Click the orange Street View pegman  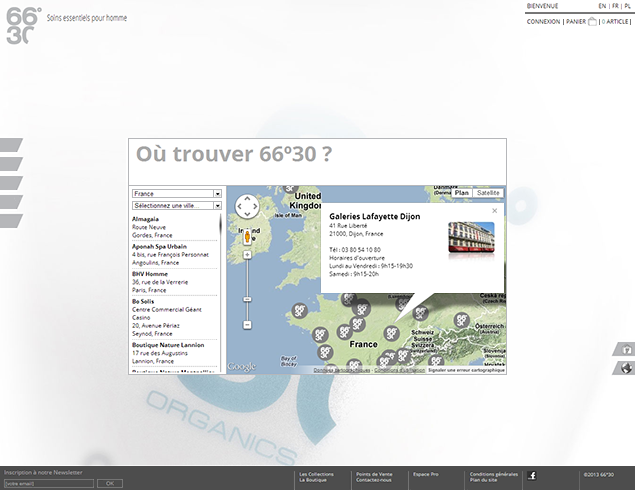pyautogui.click(x=247, y=236)
